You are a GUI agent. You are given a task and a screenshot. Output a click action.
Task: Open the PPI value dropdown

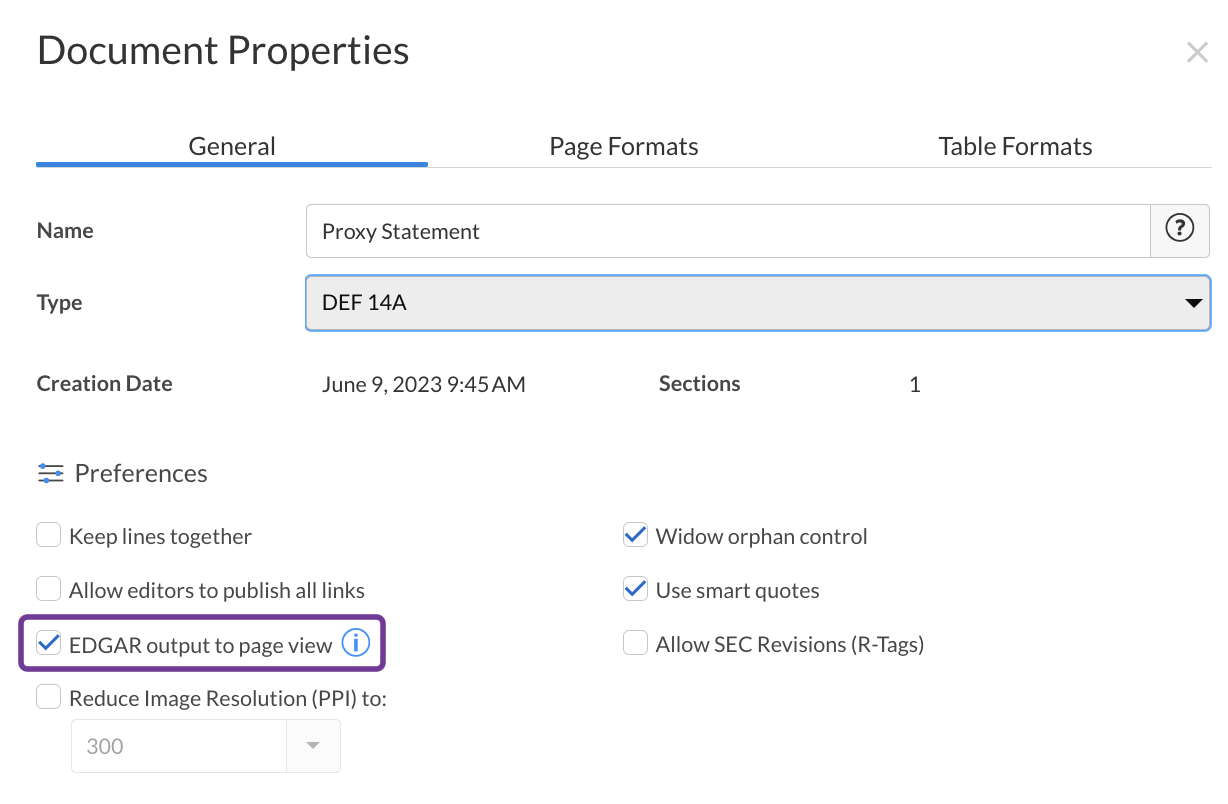(x=315, y=746)
